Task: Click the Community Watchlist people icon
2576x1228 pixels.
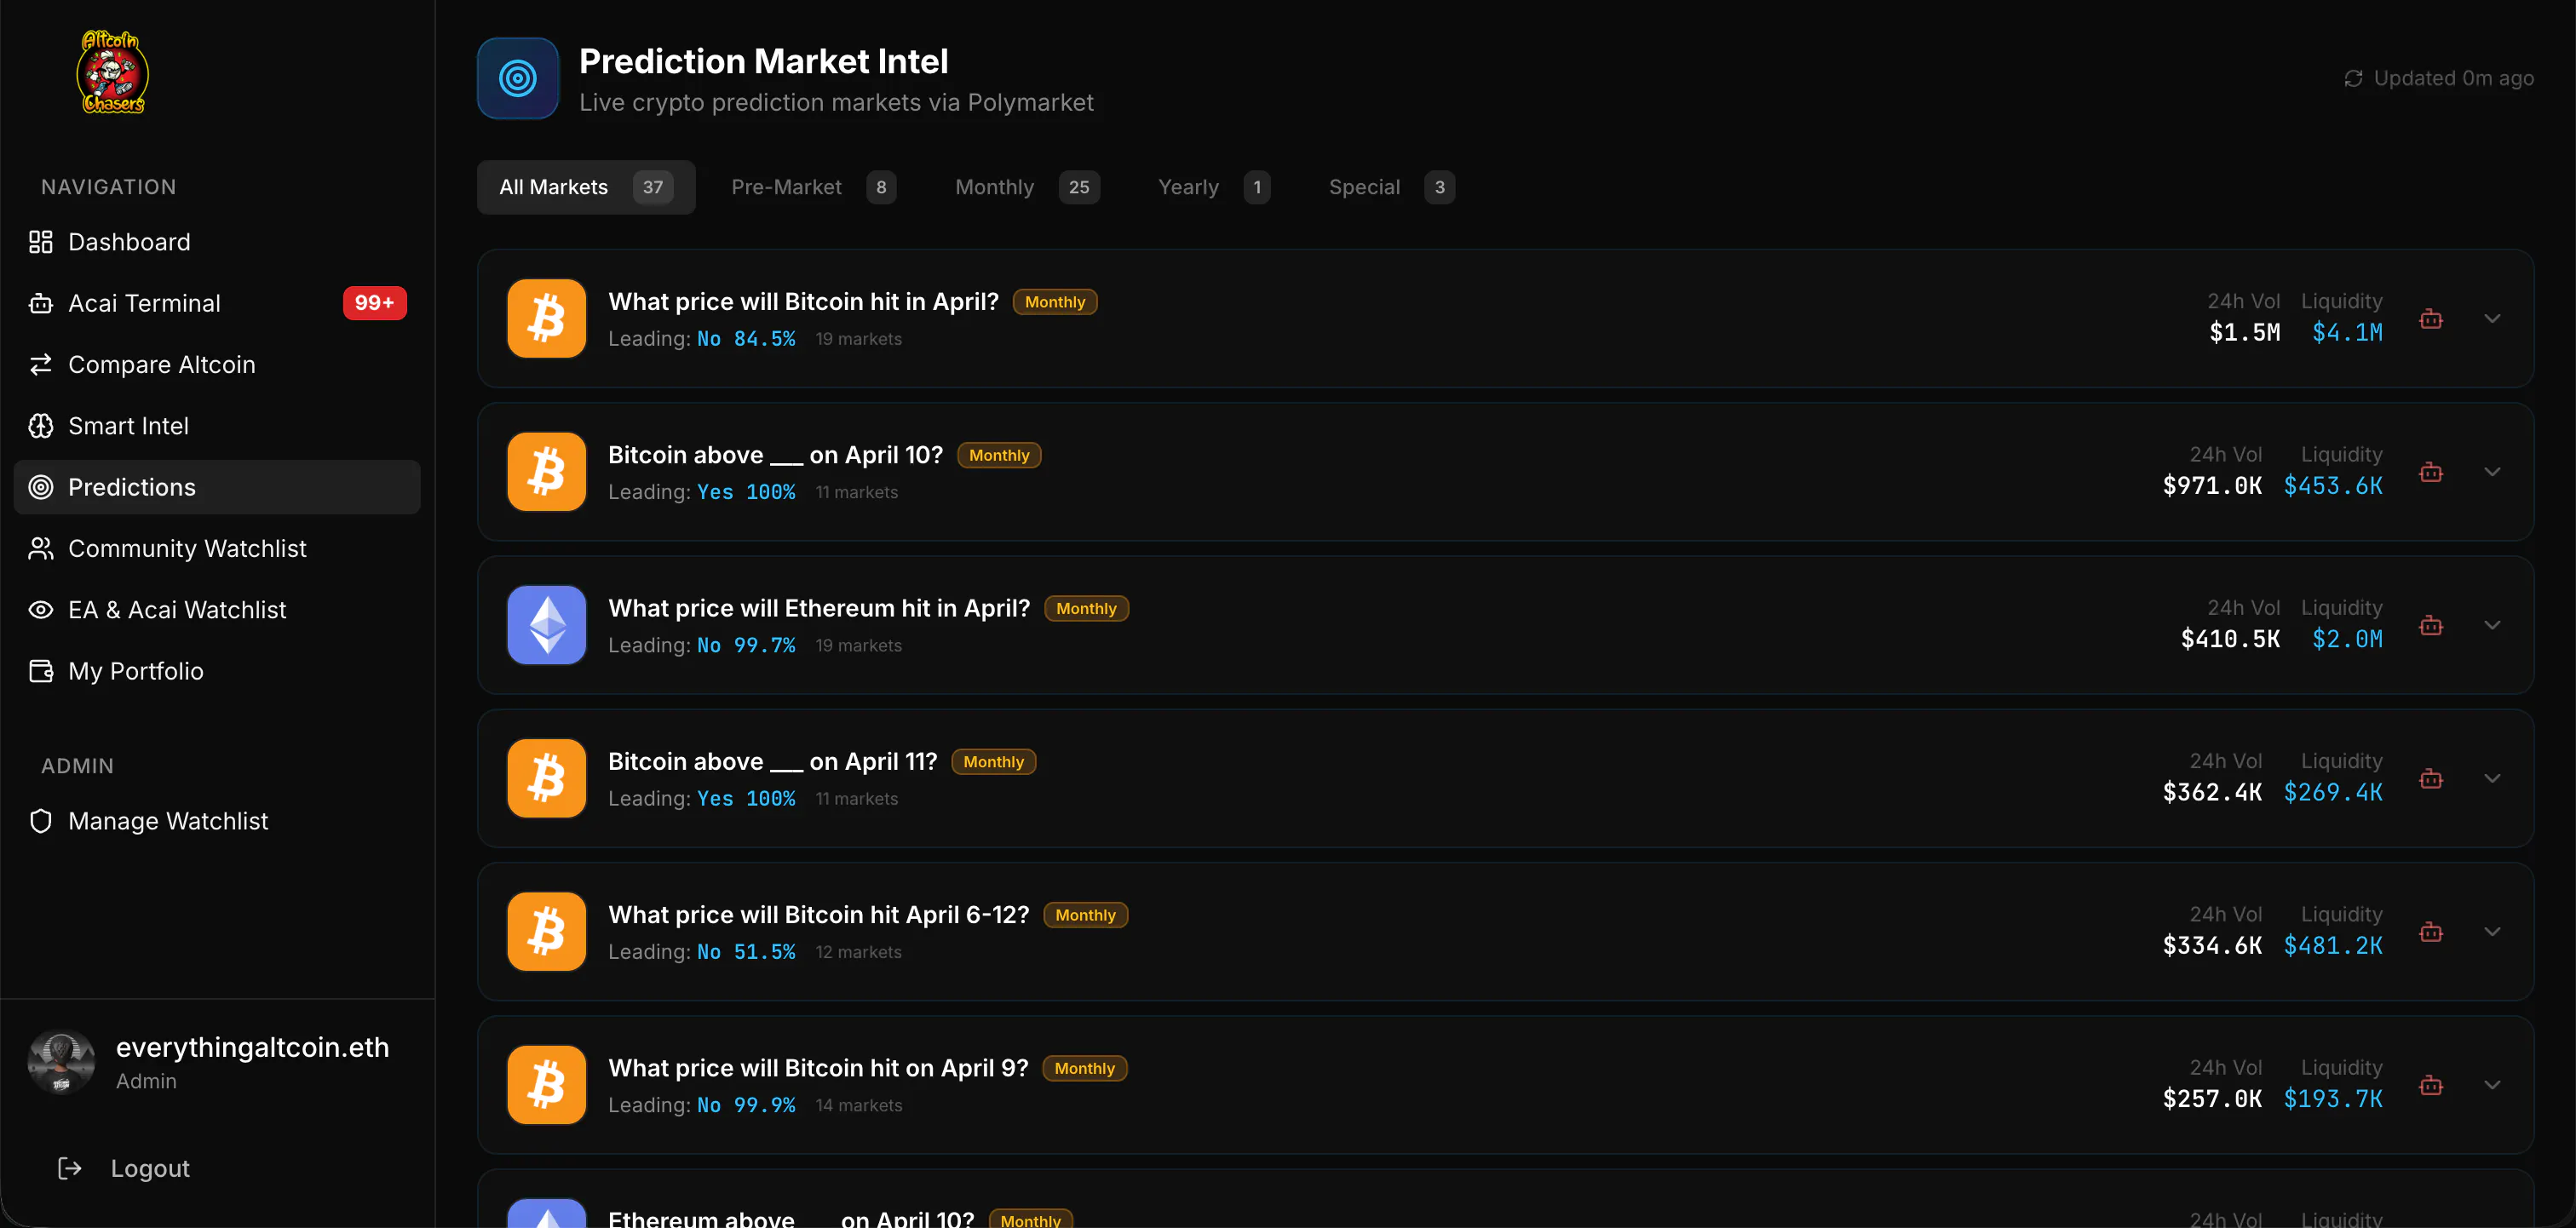Action: tap(41, 549)
